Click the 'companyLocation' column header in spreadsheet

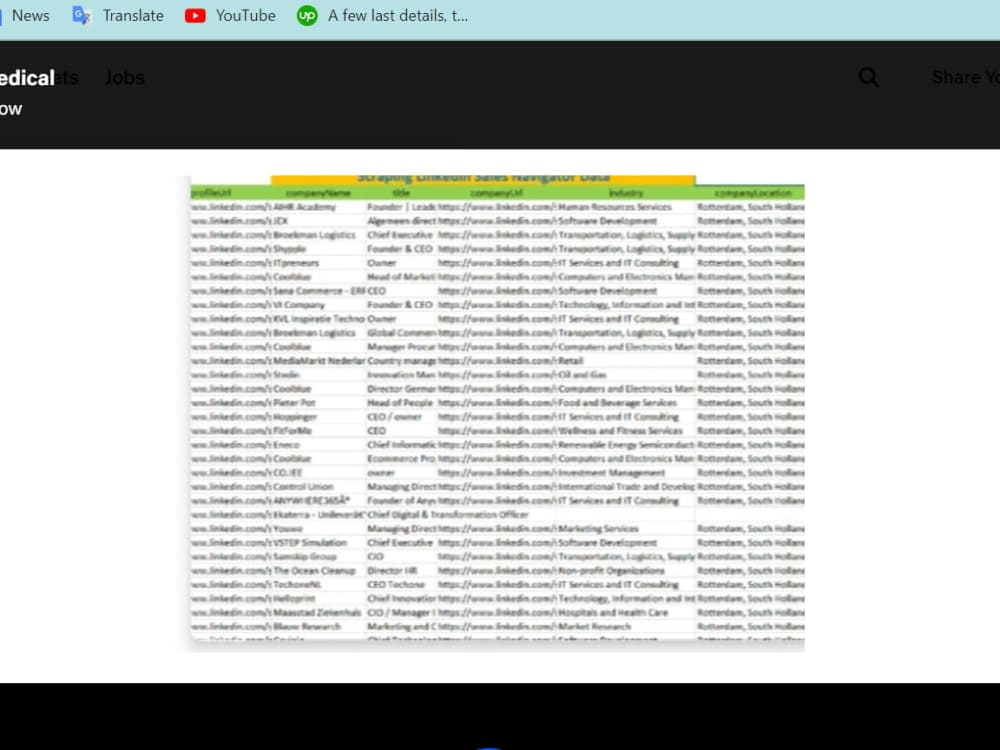pos(753,193)
